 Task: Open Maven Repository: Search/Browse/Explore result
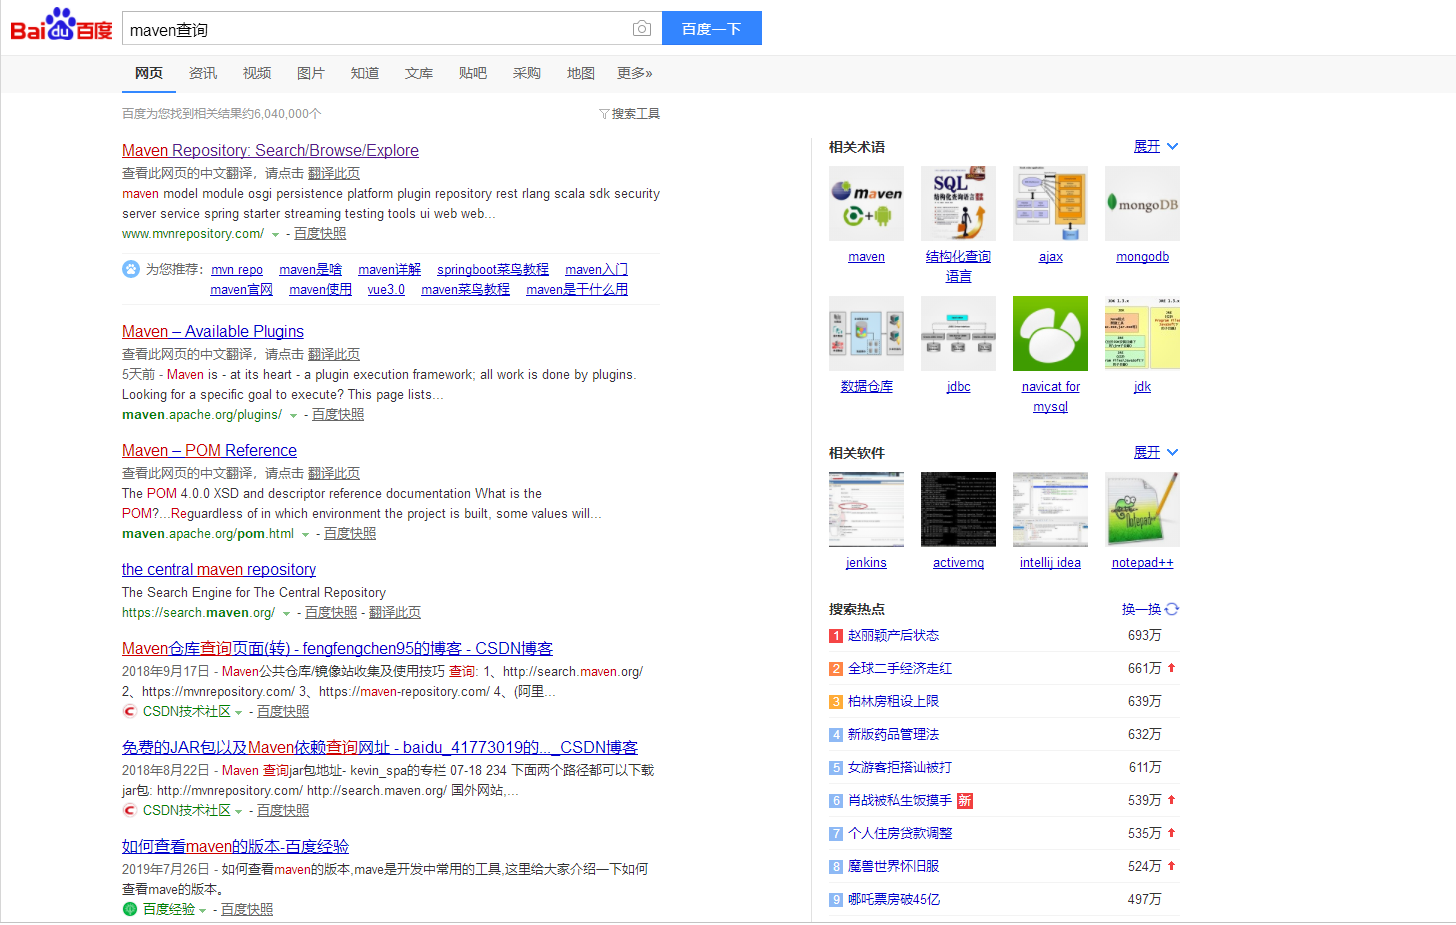(x=270, y=150)
